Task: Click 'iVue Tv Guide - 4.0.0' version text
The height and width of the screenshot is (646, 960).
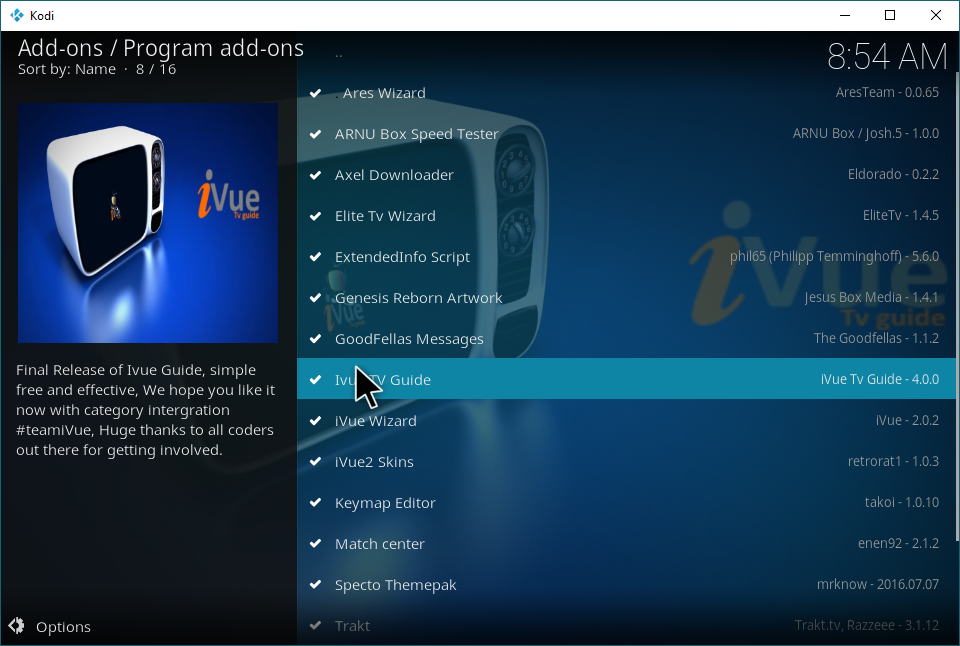Action: [880, 380]
